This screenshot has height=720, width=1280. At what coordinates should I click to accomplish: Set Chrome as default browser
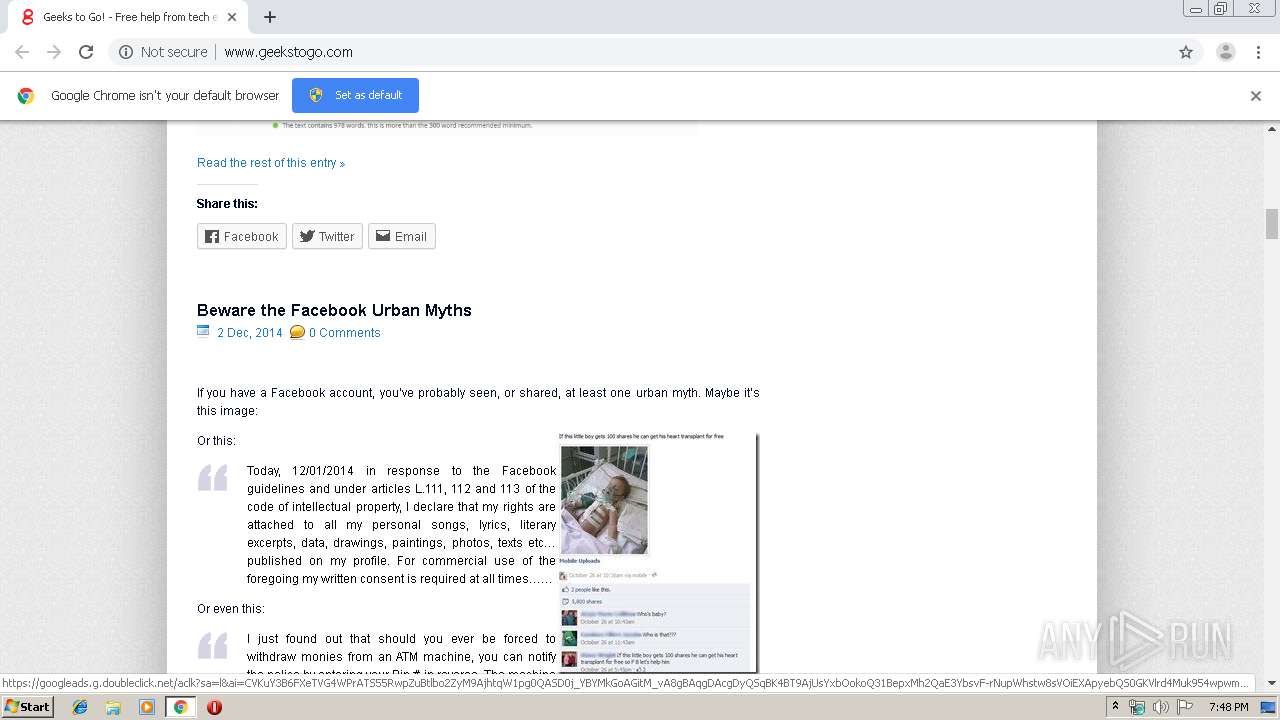(355, 95)
